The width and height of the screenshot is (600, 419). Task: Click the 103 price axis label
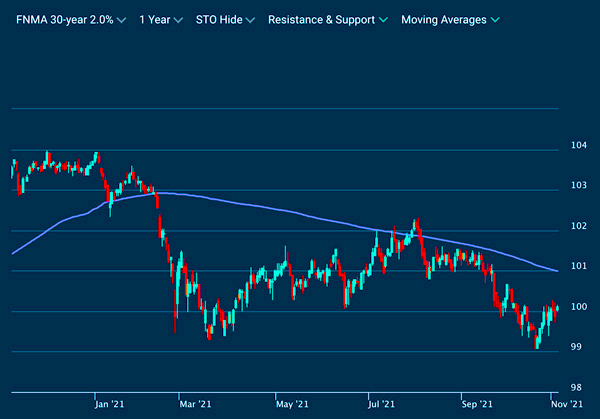tap(577, 185)
